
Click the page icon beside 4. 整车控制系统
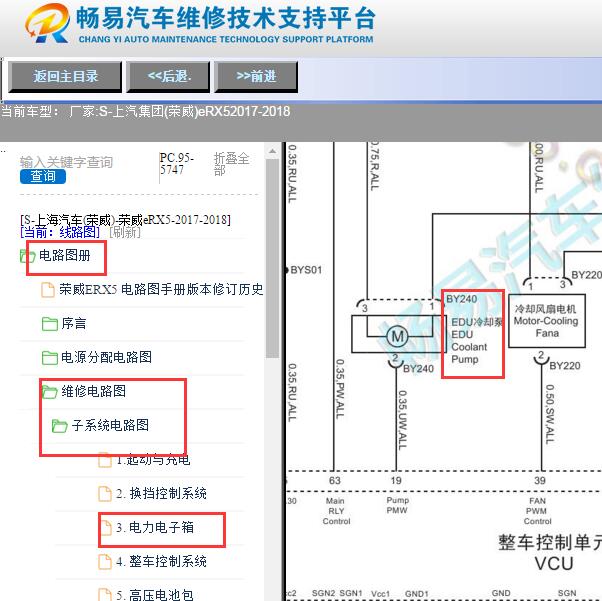pyautogui.click(x=105, y=562)
